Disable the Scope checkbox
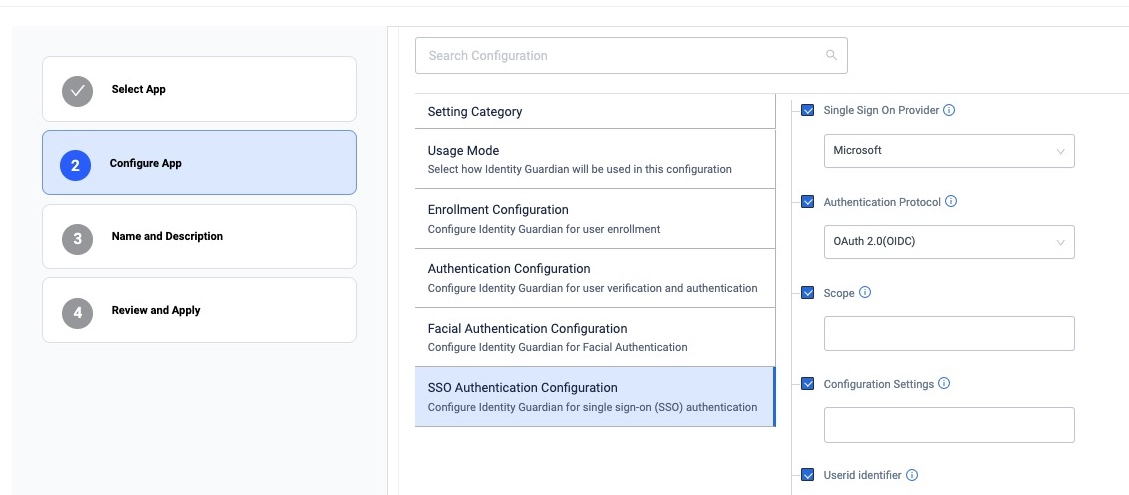The height and width of the screenshot is (495, 1129). (808, 293)
